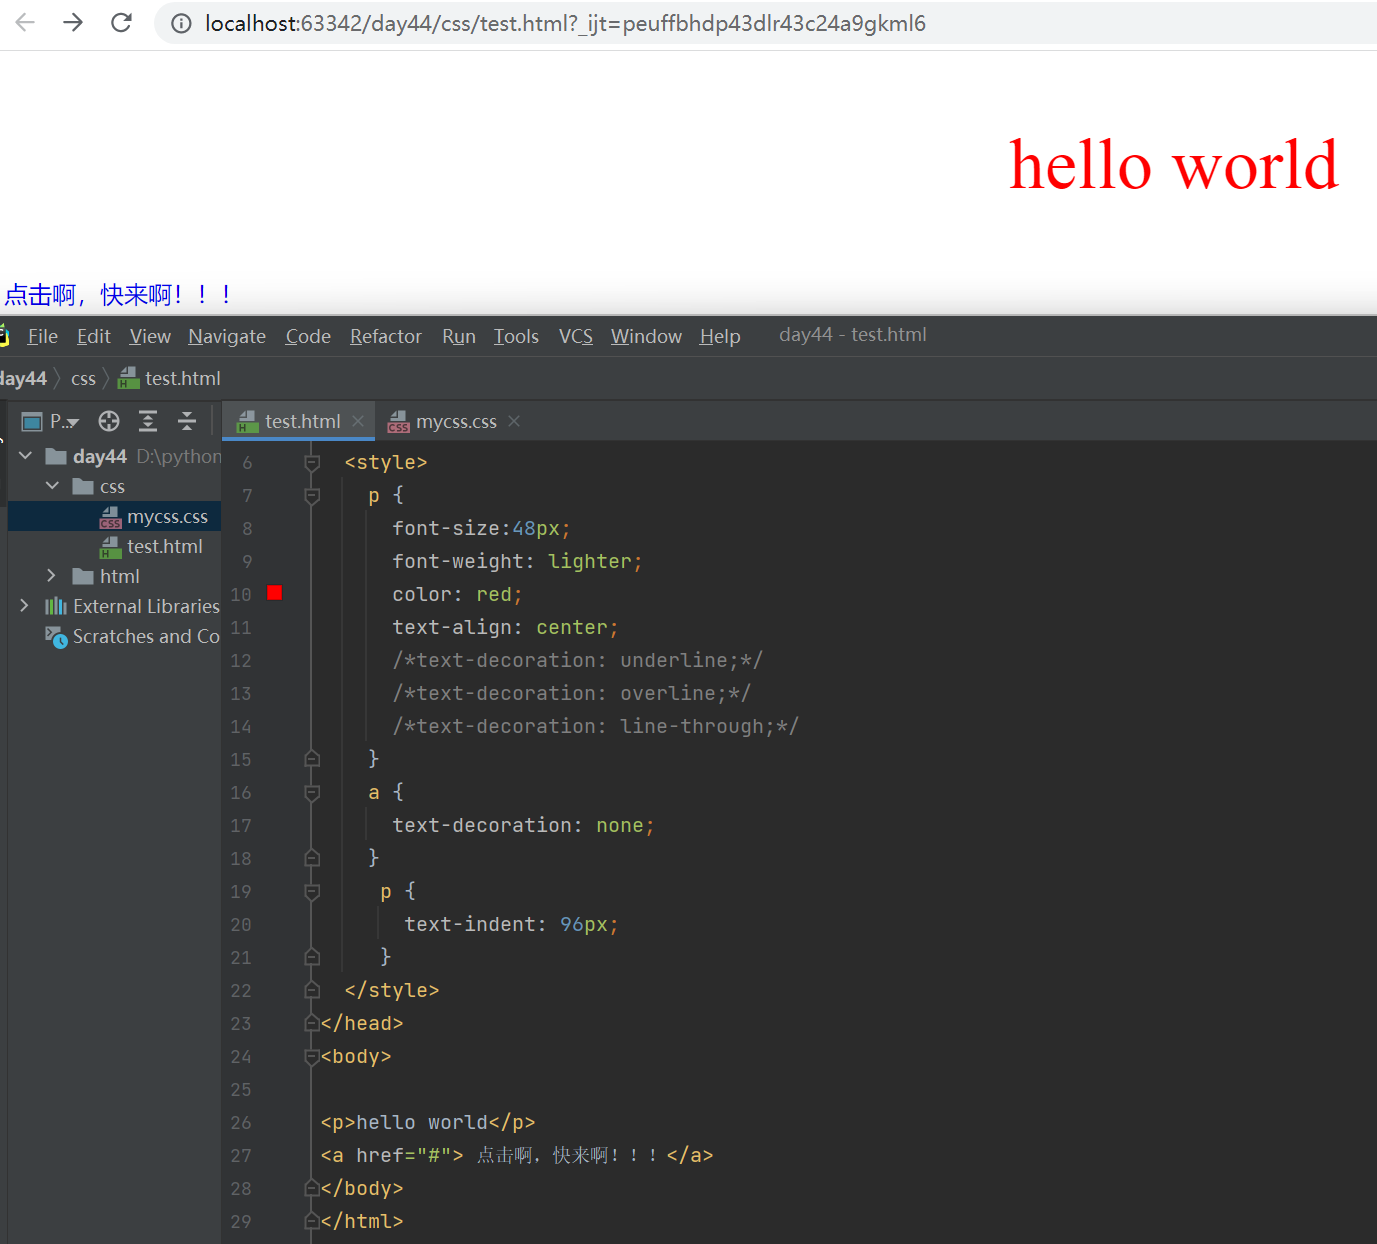Expand the External Libraries node

[25, 606]
